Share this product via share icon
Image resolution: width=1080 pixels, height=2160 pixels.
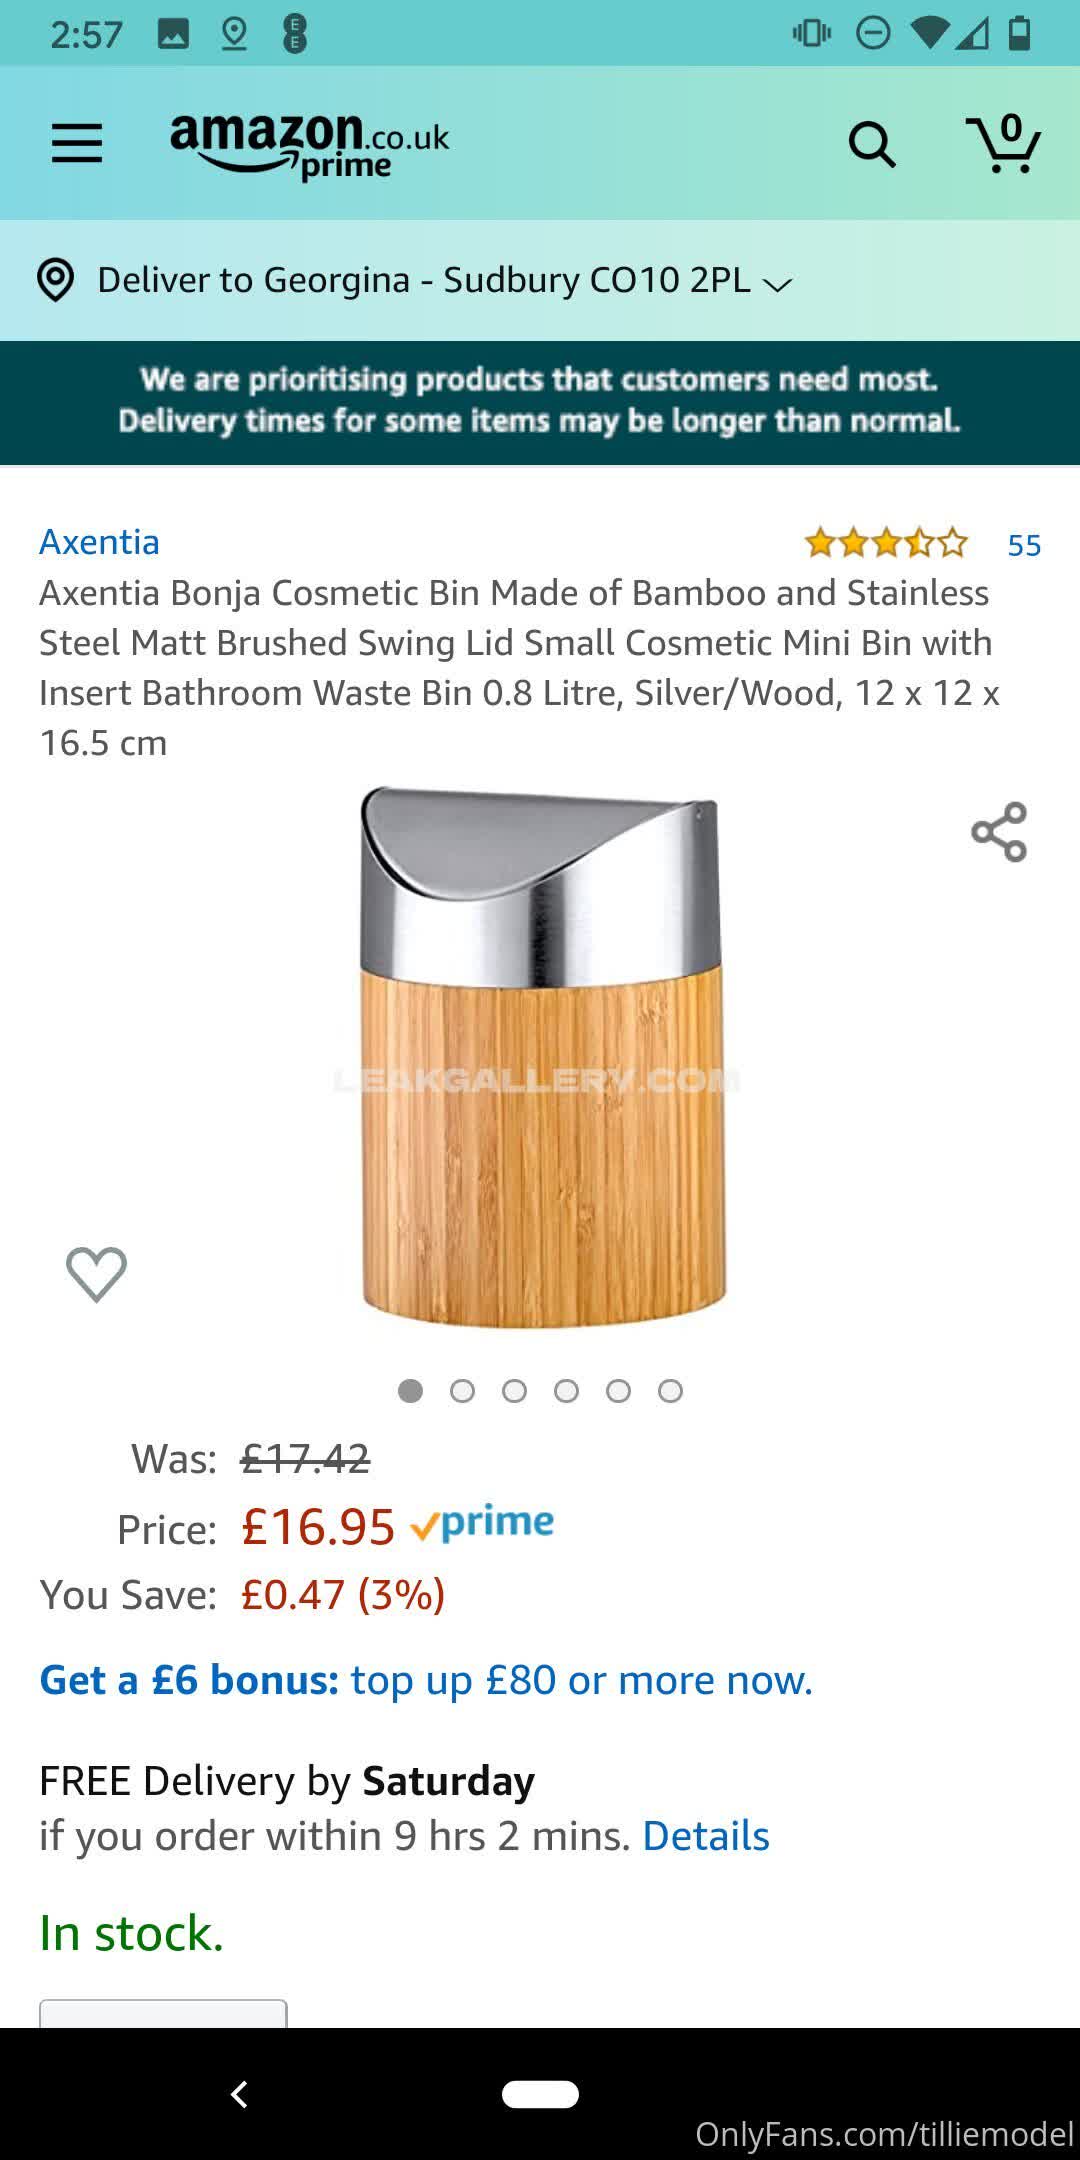coord(999,831)
